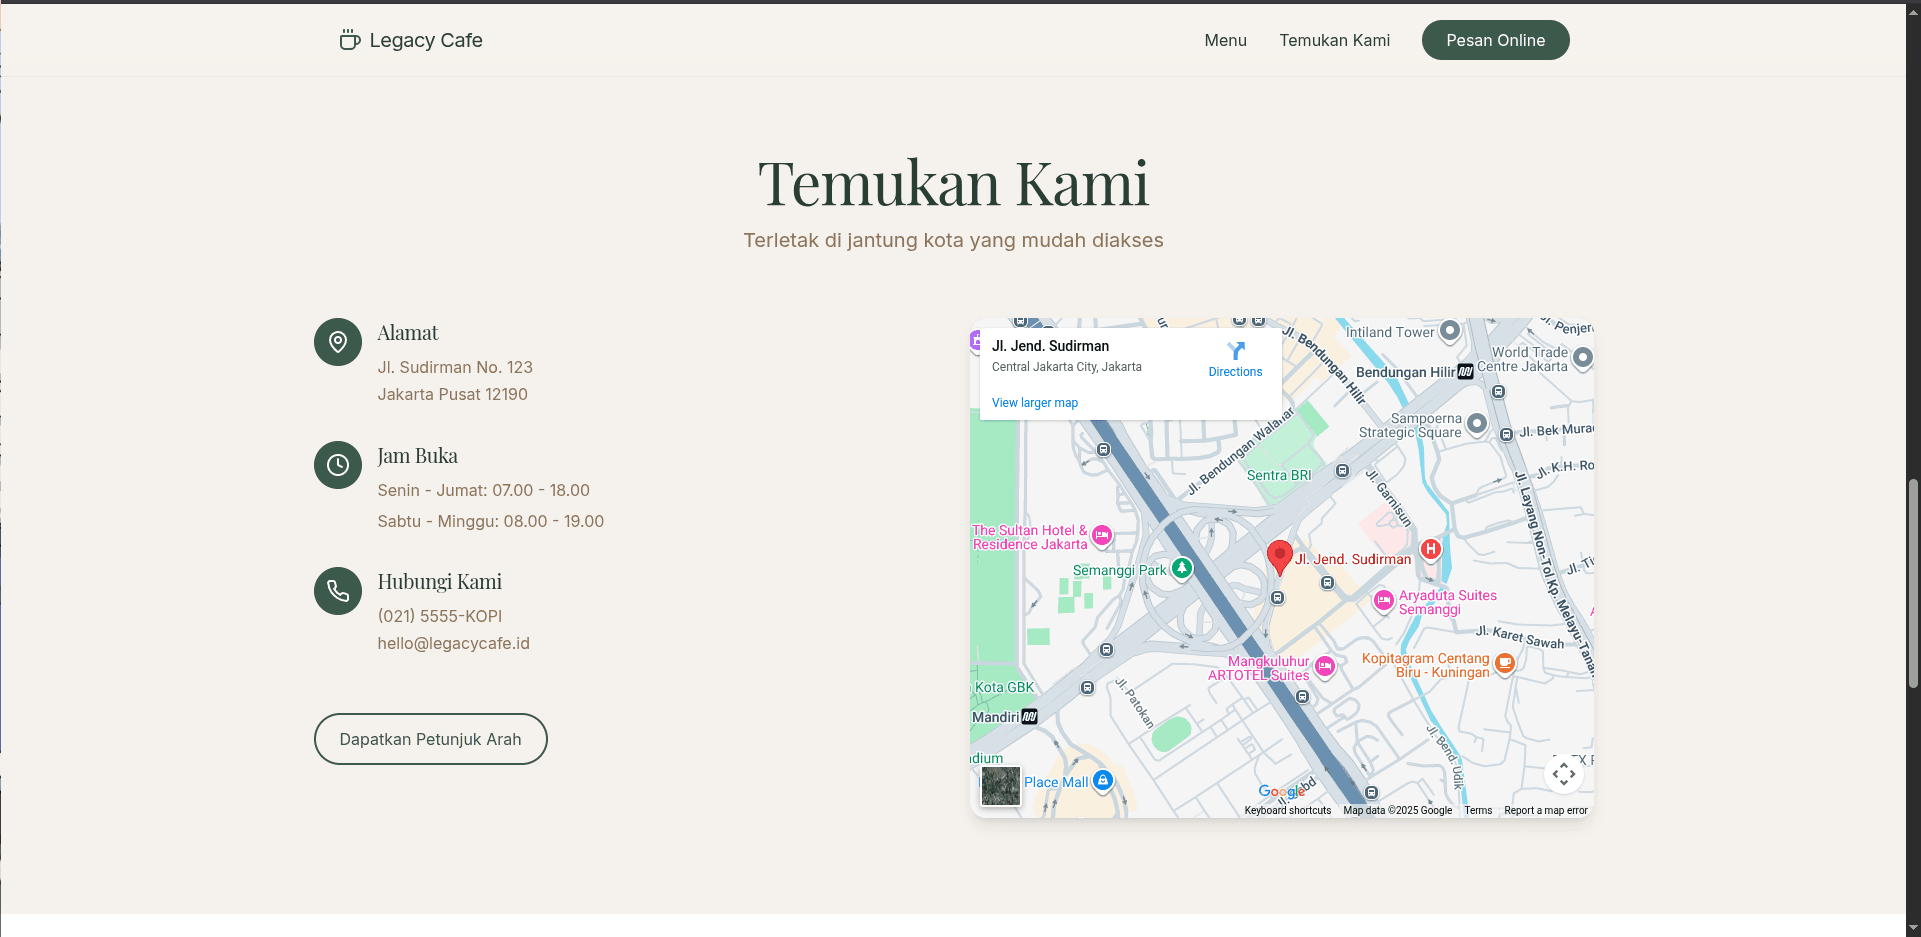The width and height of the screenshot is (1921, 937).
Task: Click the Jl. Sudirman No. 123 address text
Action: (x=455, y=367)
